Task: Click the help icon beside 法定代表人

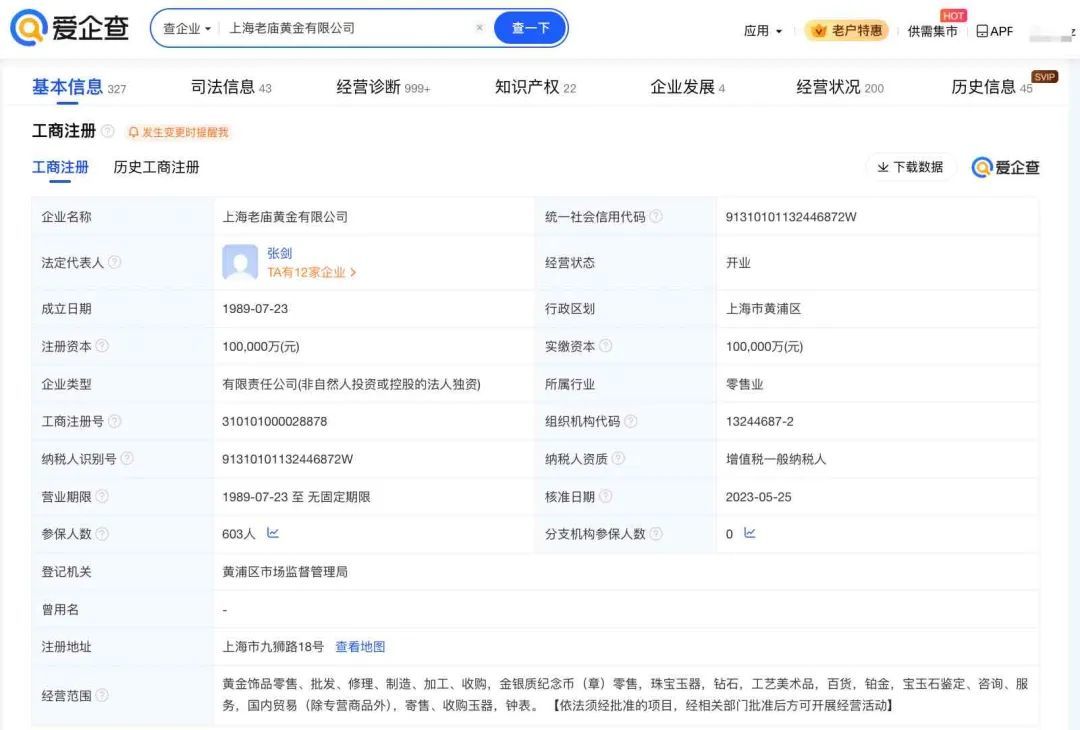Action: coord(114,262)
